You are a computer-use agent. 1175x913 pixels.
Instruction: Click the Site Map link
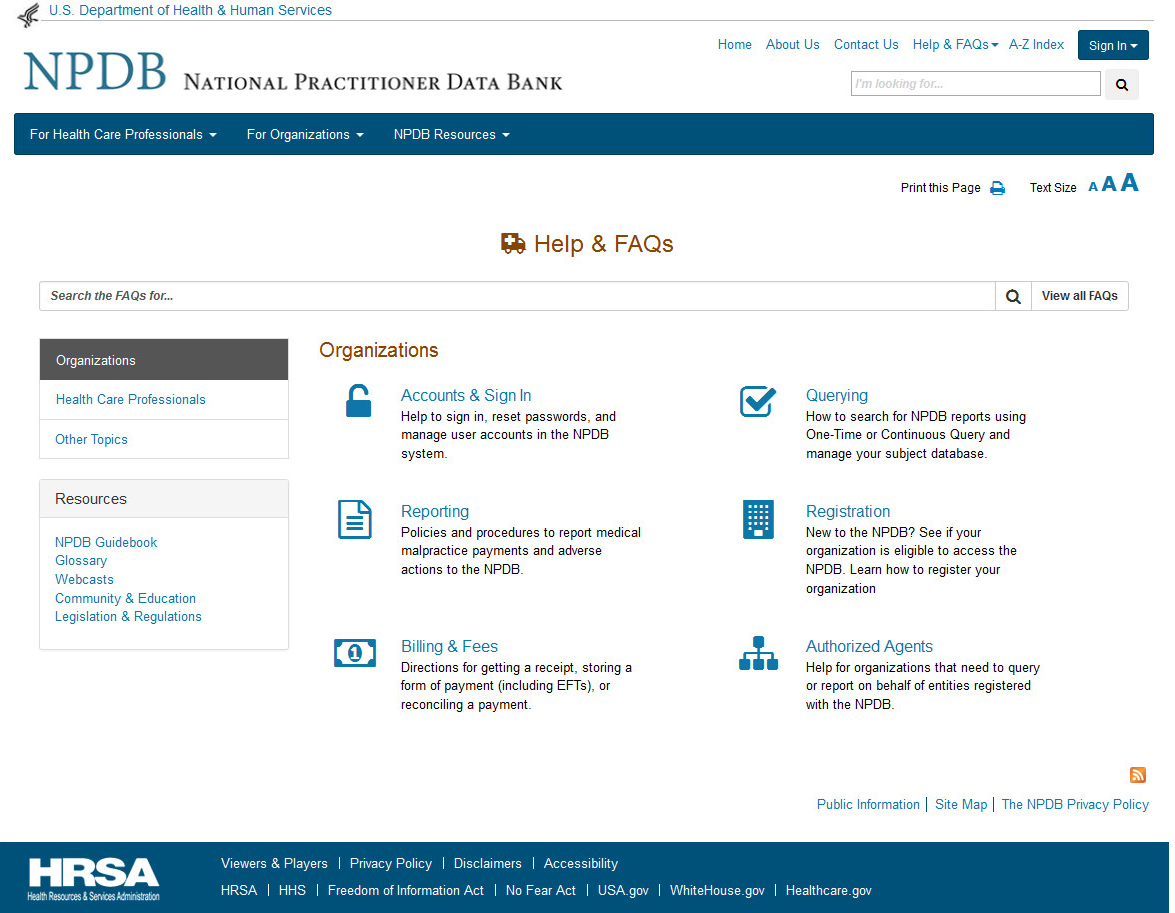[961, 804]
